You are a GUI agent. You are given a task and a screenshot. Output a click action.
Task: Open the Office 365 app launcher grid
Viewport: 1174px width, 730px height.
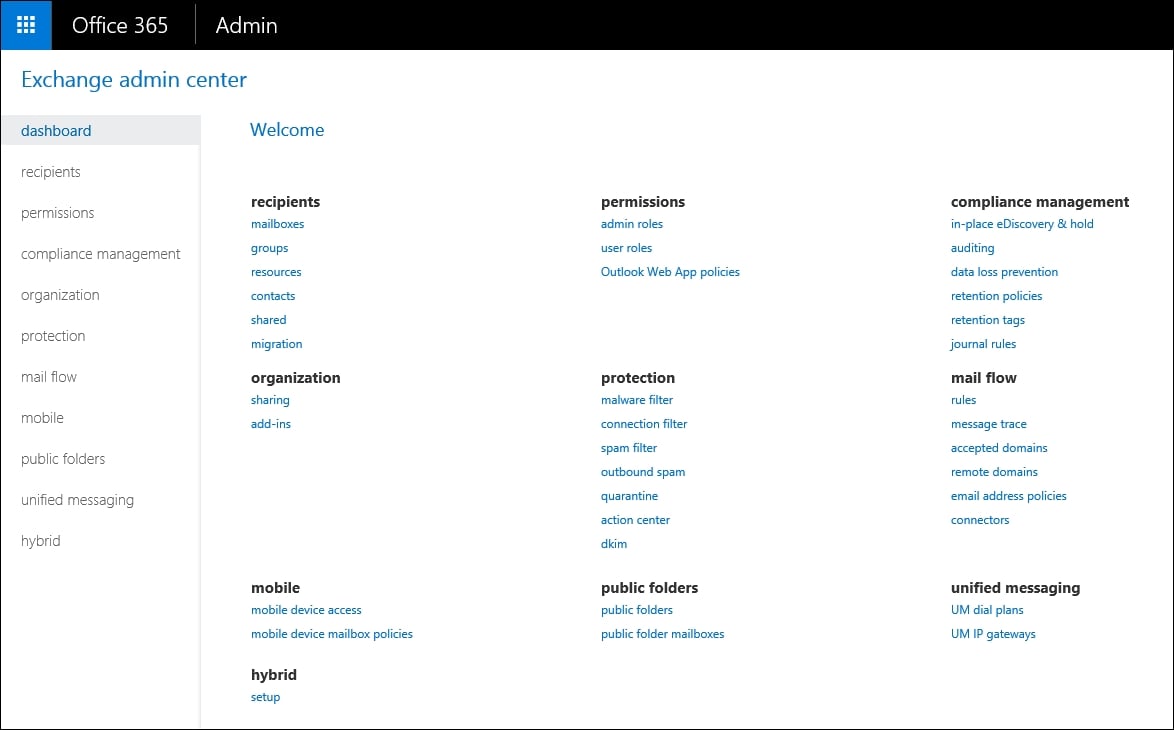[x=26, y=25]
